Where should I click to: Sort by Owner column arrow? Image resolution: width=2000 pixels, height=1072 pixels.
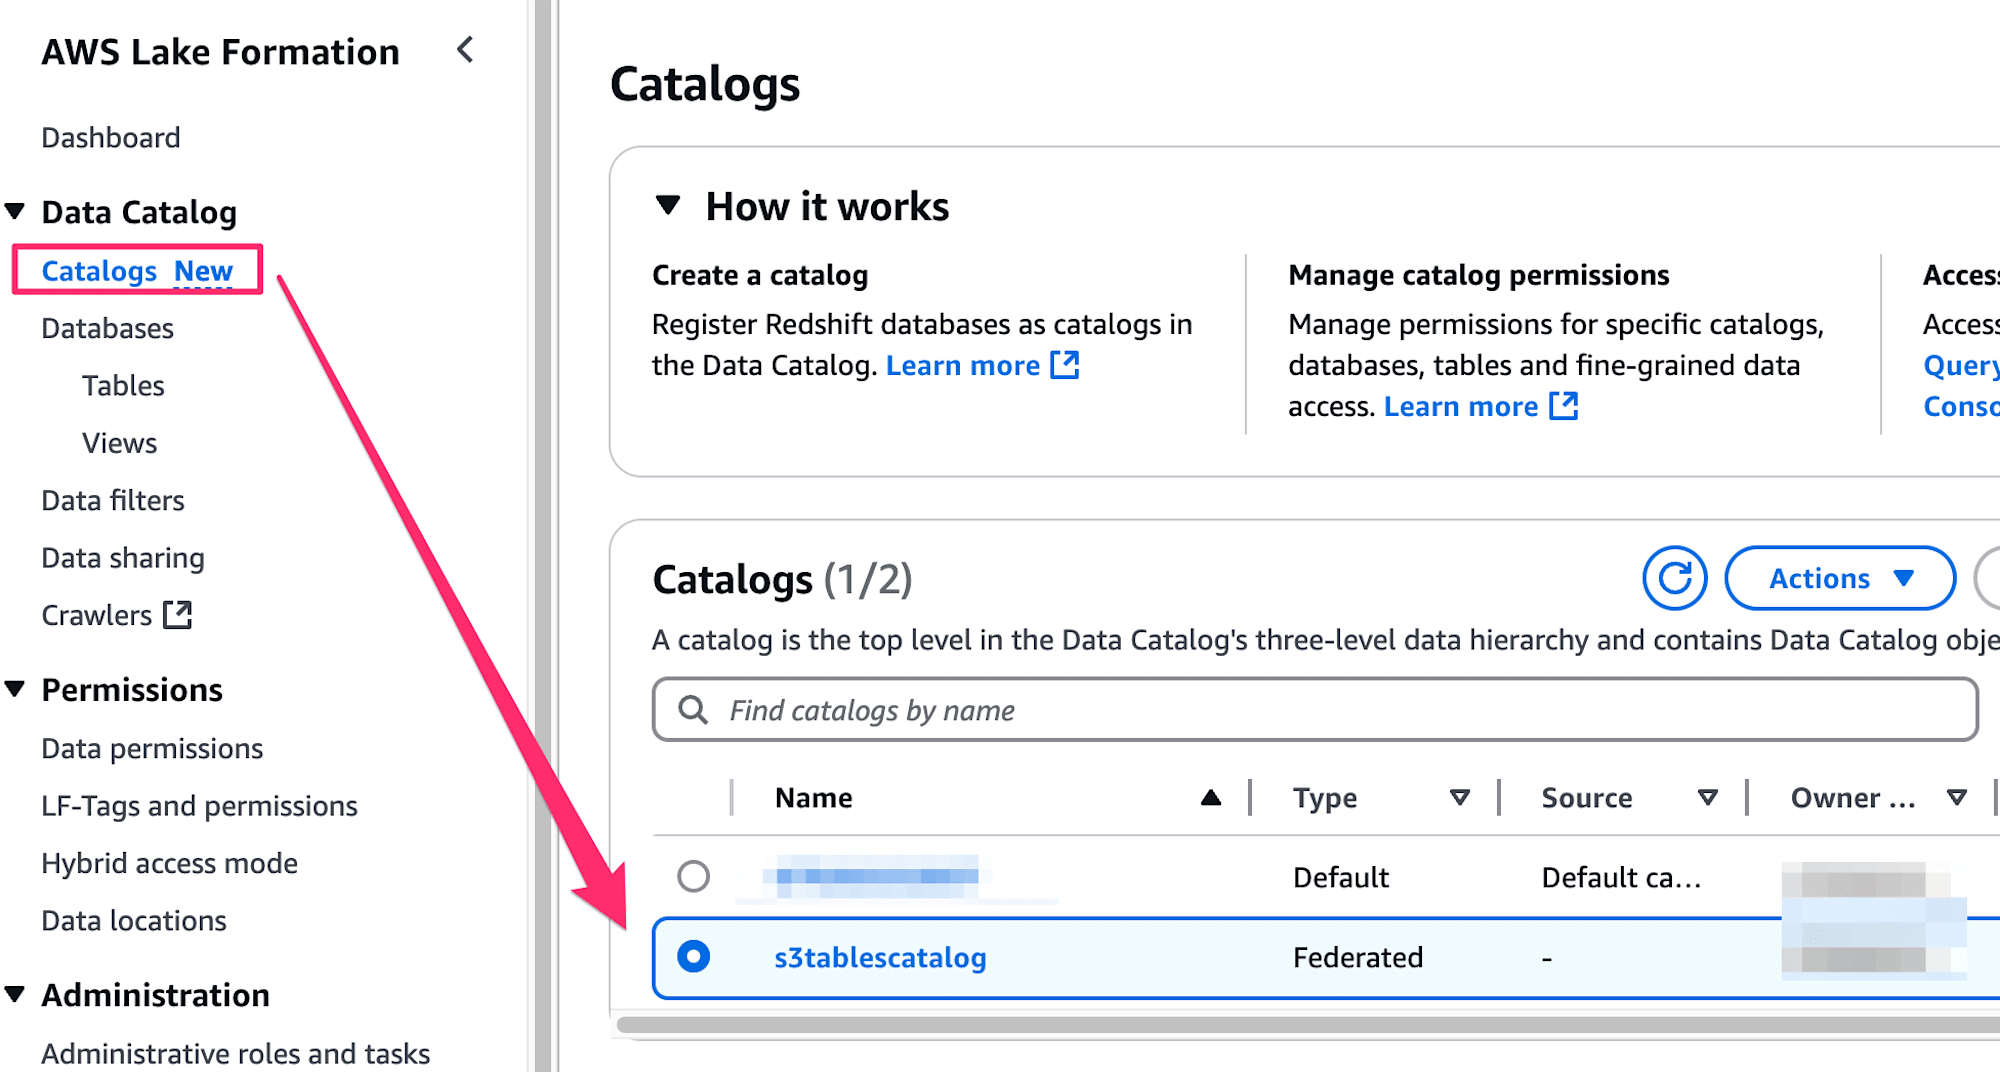(1957, 797)
